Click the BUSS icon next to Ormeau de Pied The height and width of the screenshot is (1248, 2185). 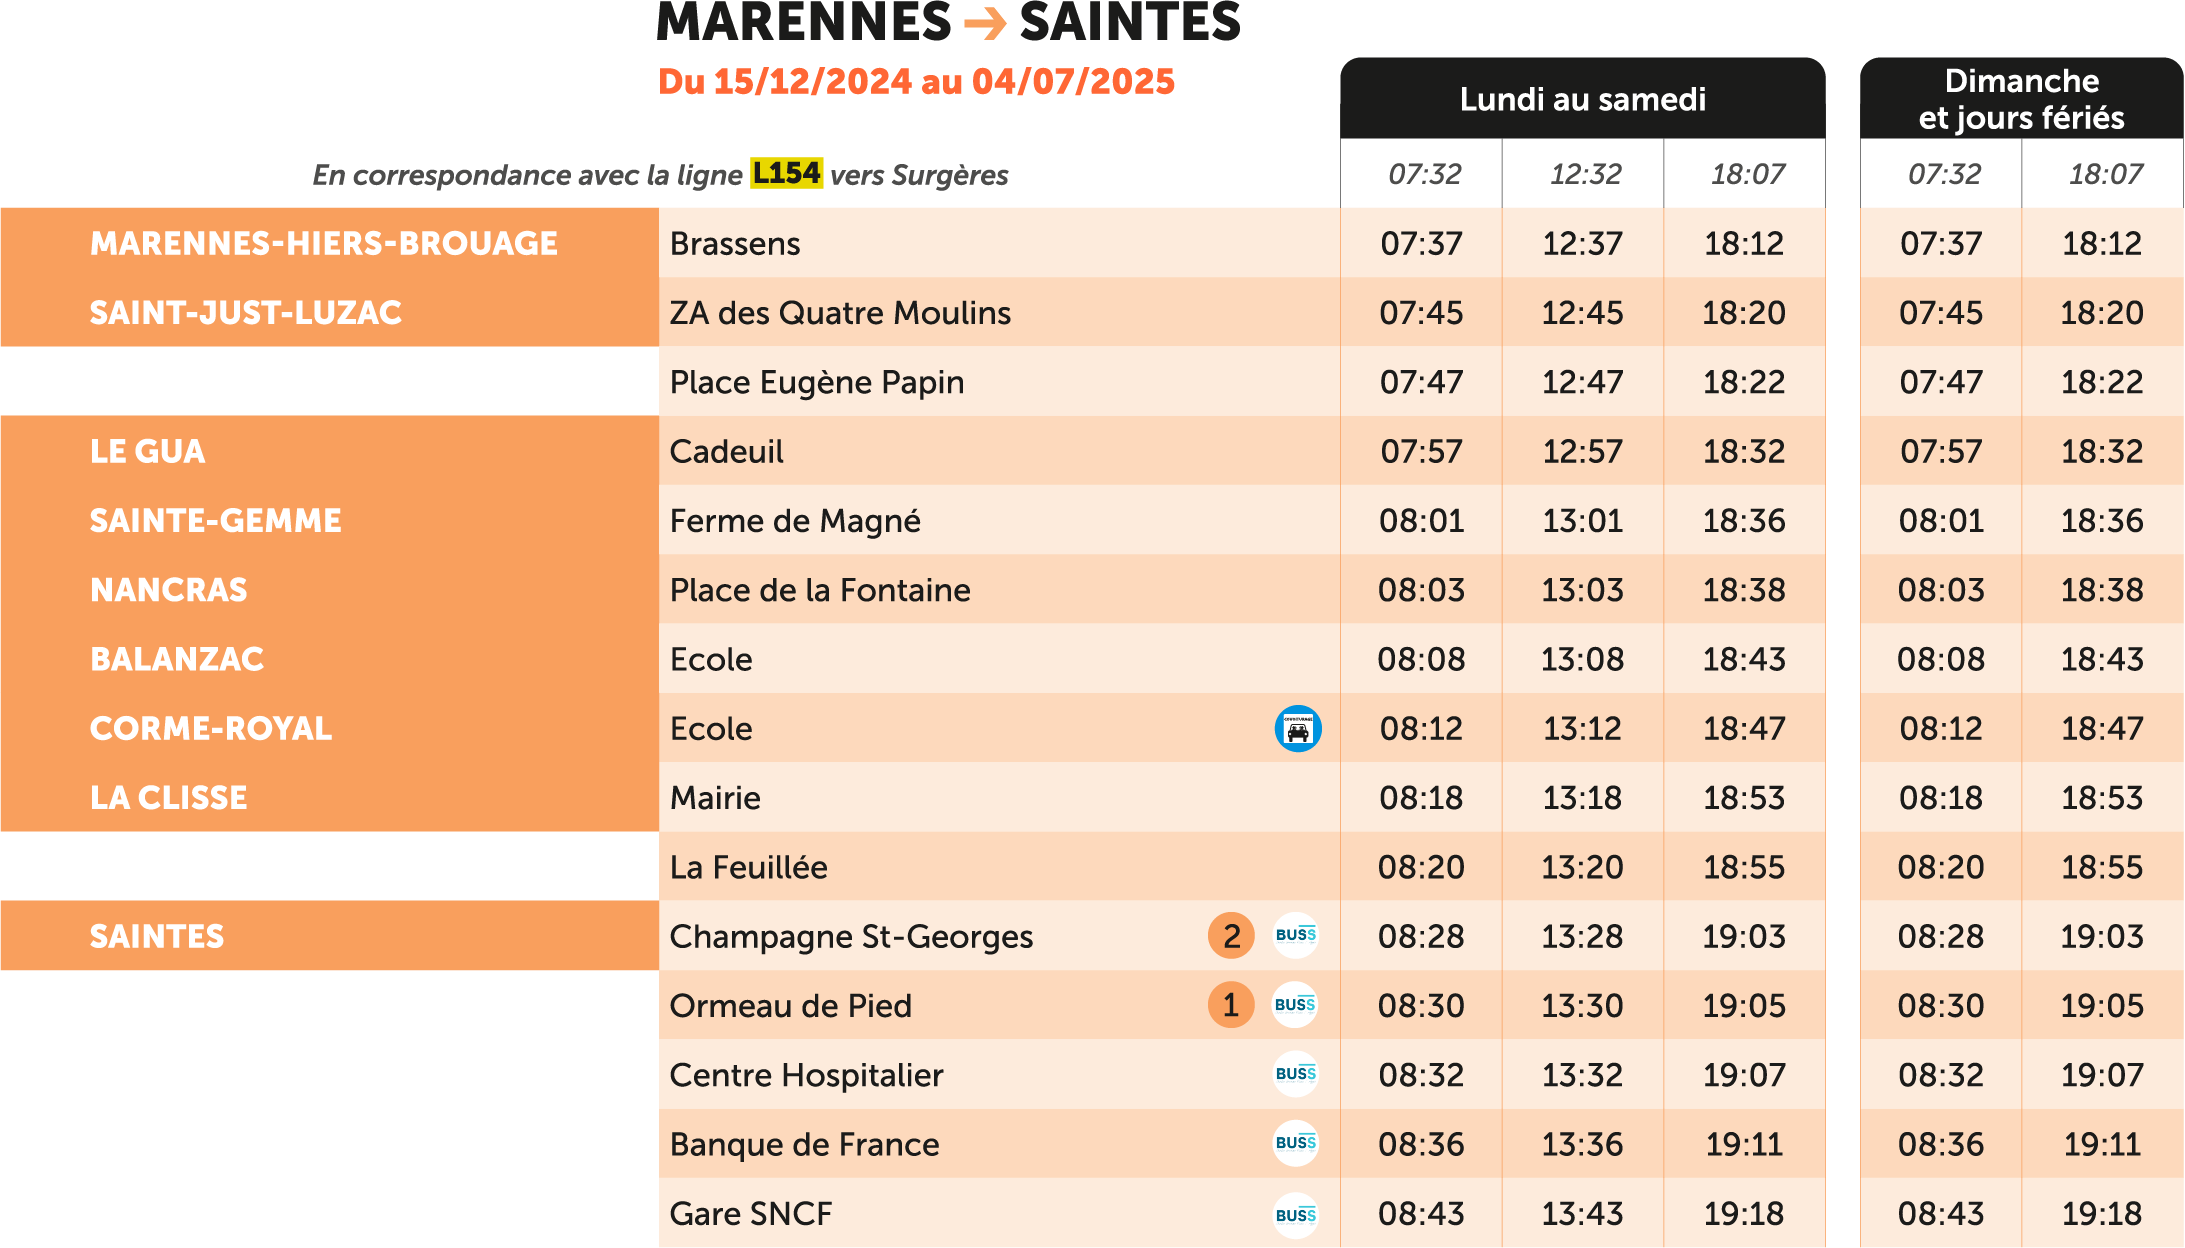pyautogui.click(x=1295, y=1005)
